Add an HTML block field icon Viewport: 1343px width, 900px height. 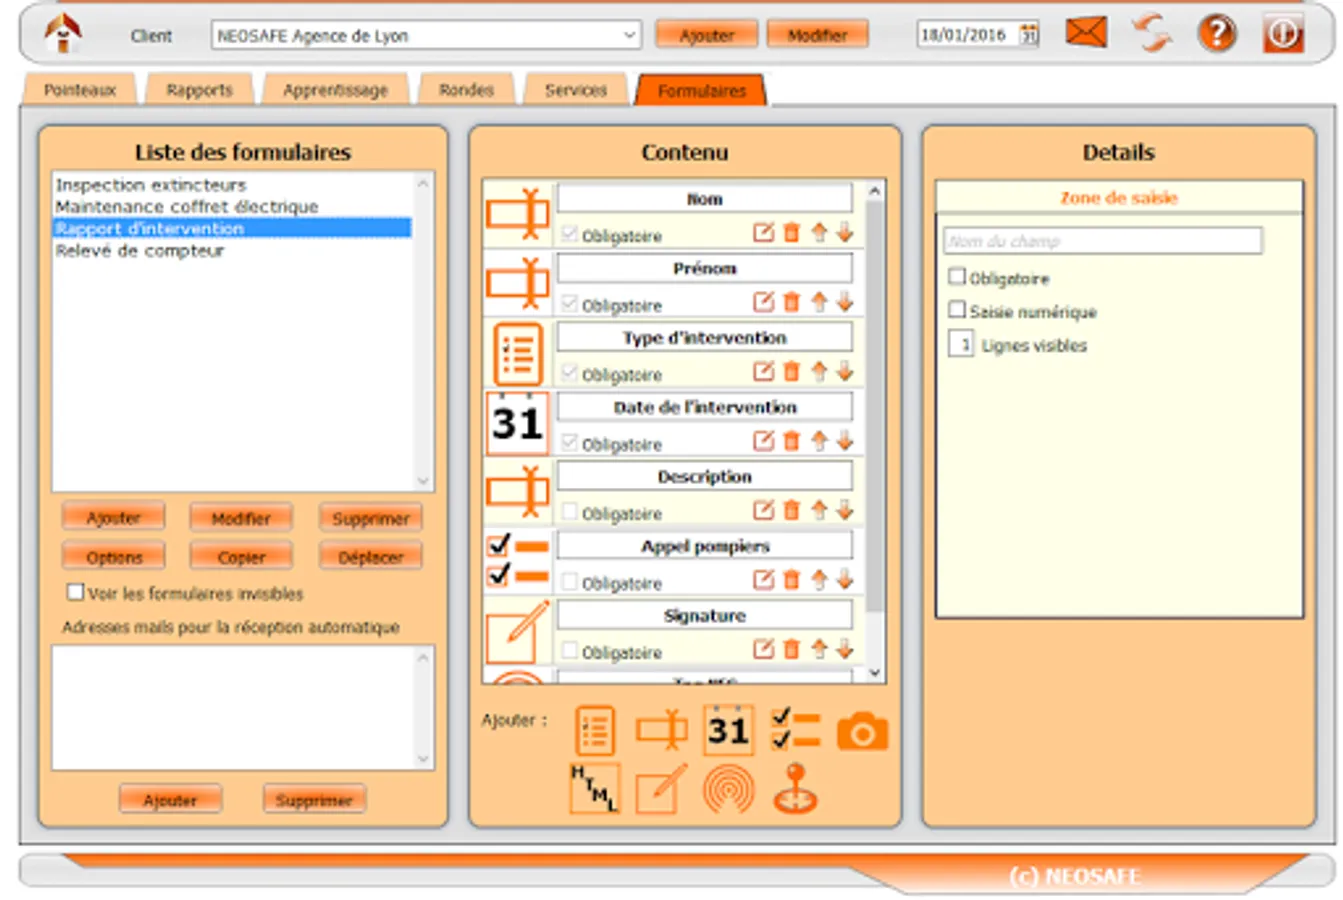595,789
